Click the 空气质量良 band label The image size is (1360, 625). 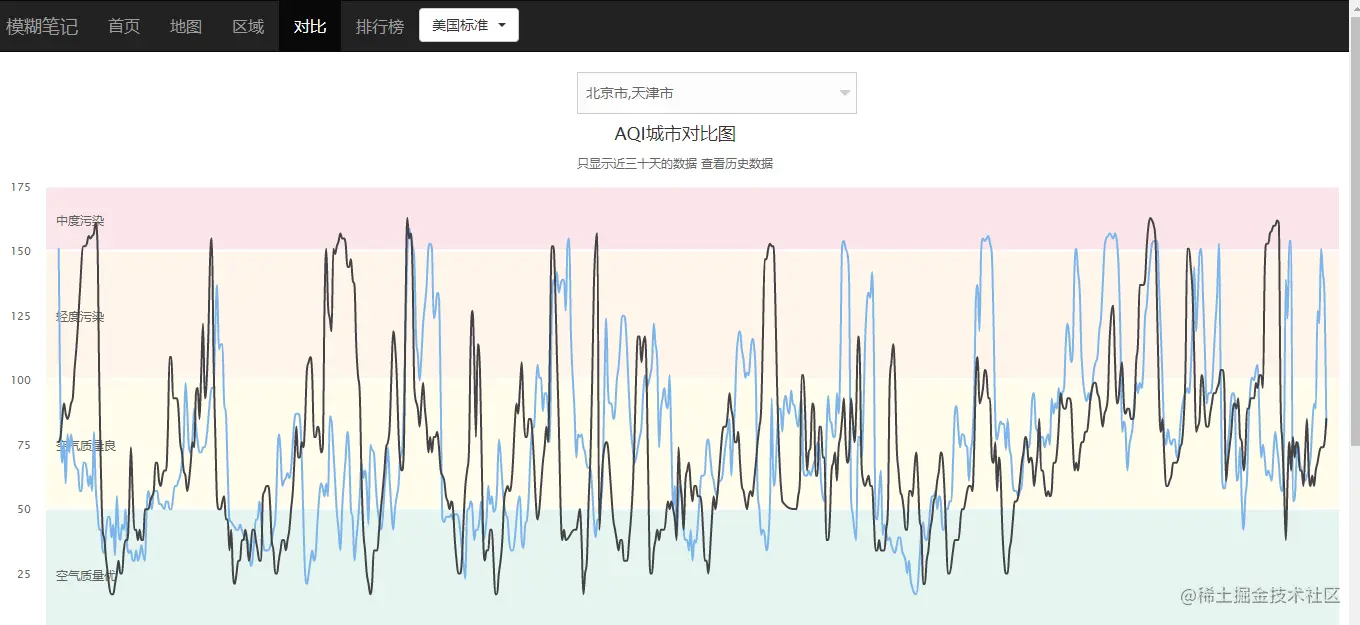click(x=86, y=446)
